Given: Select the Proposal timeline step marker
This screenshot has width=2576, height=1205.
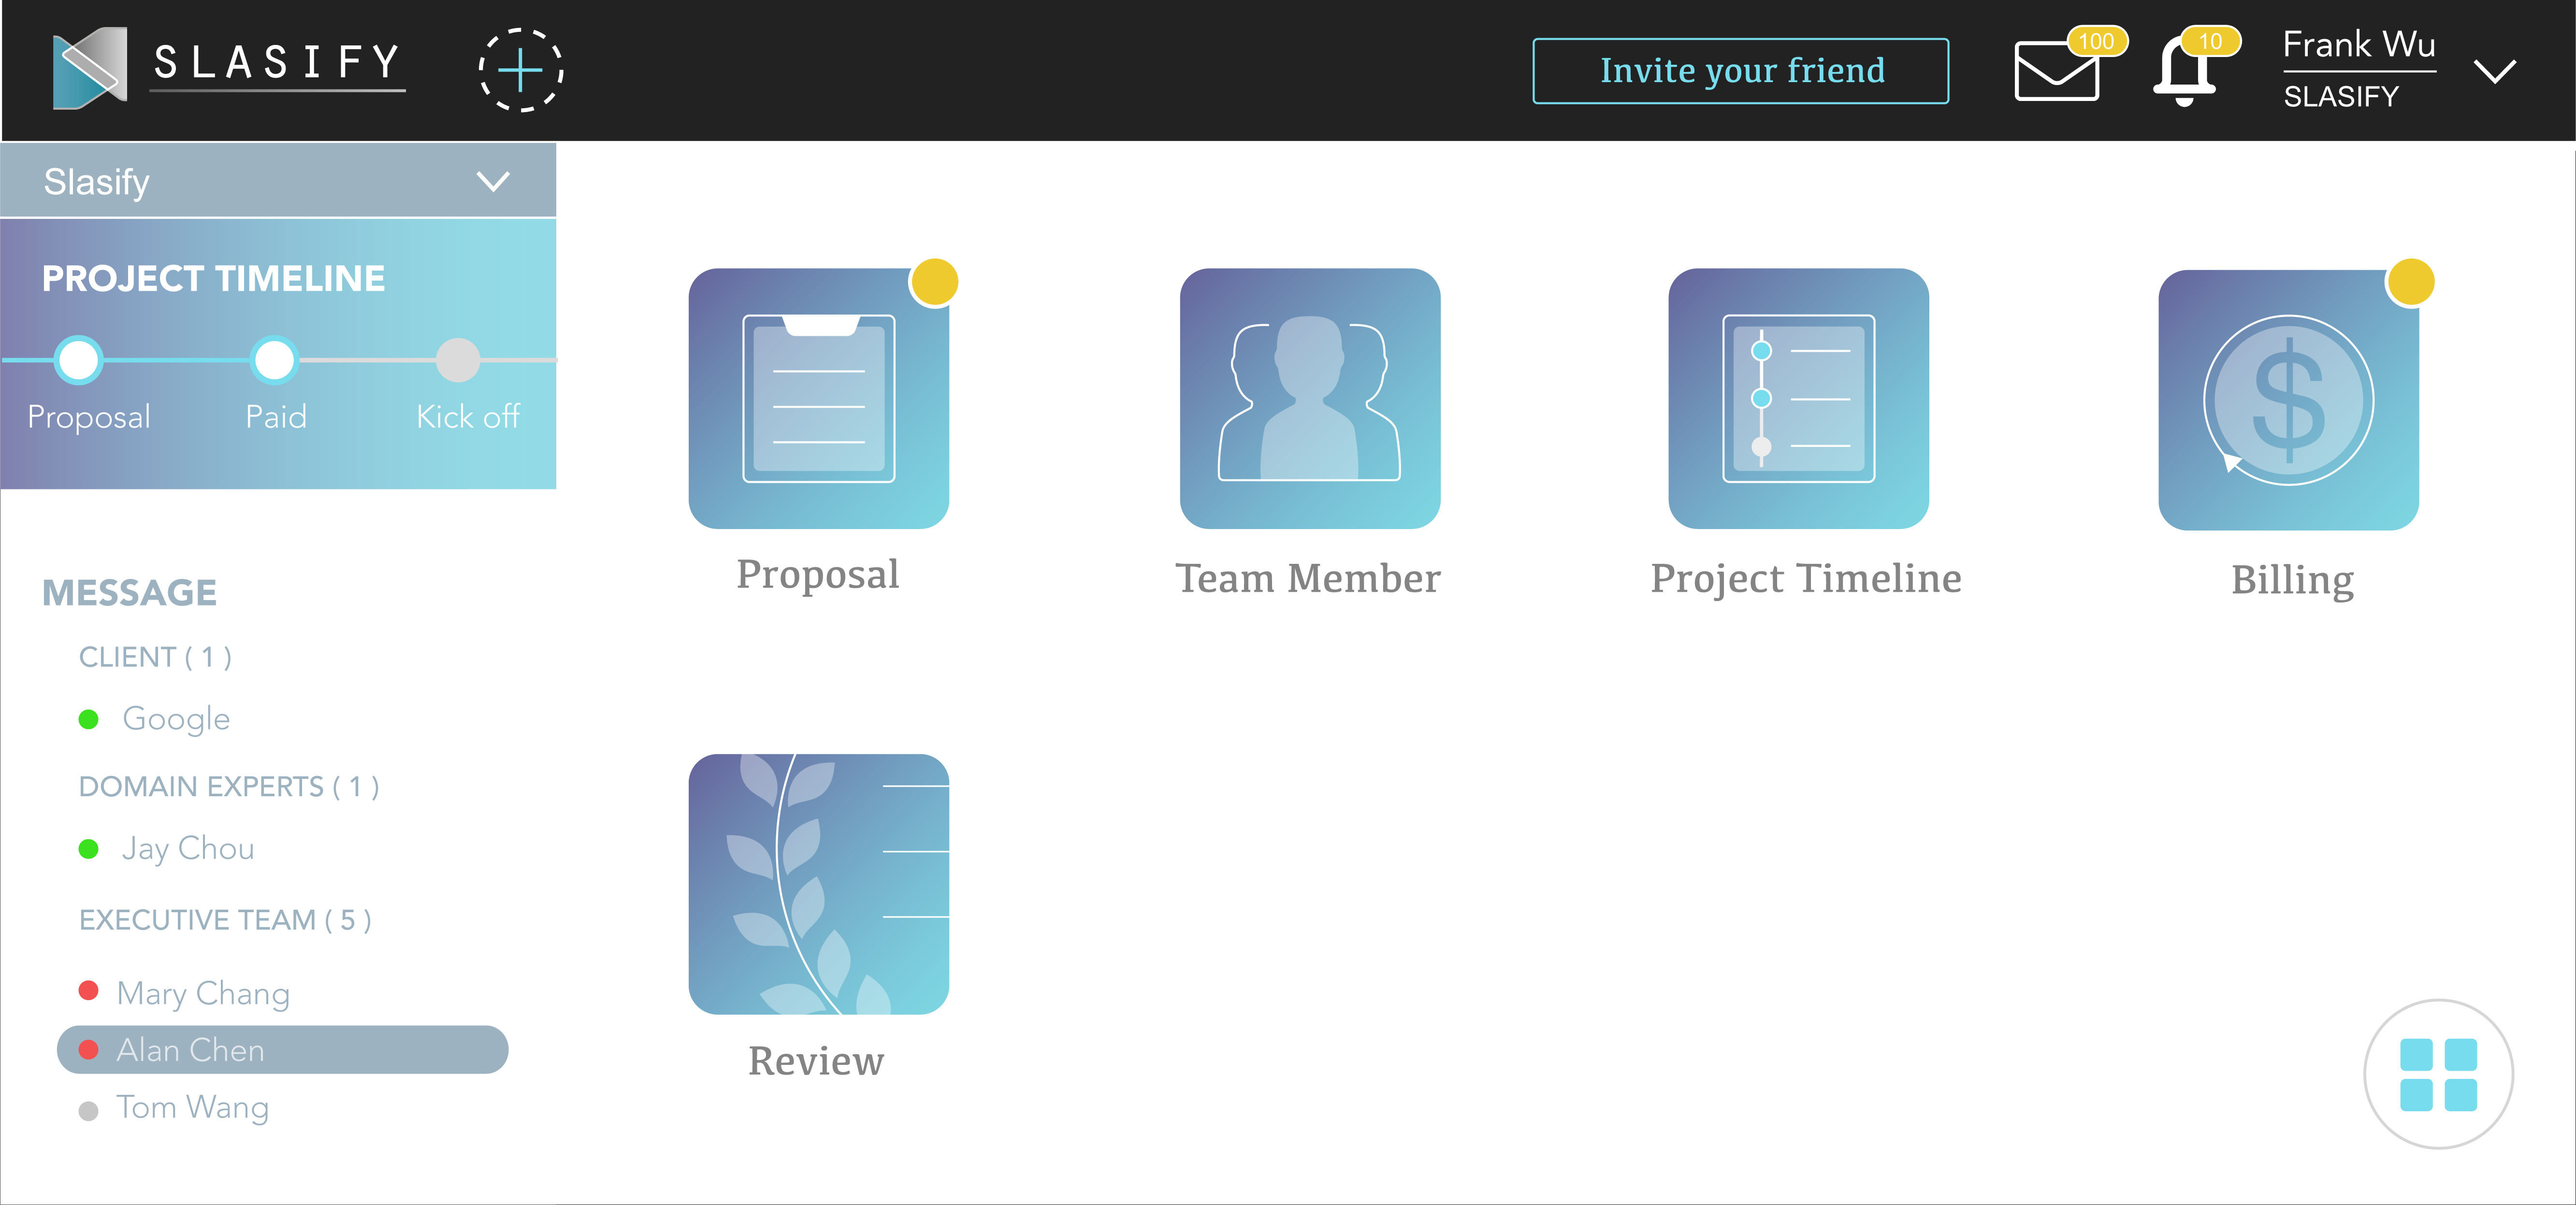Looking at the screenshot, I should click(x=79, y=360).
